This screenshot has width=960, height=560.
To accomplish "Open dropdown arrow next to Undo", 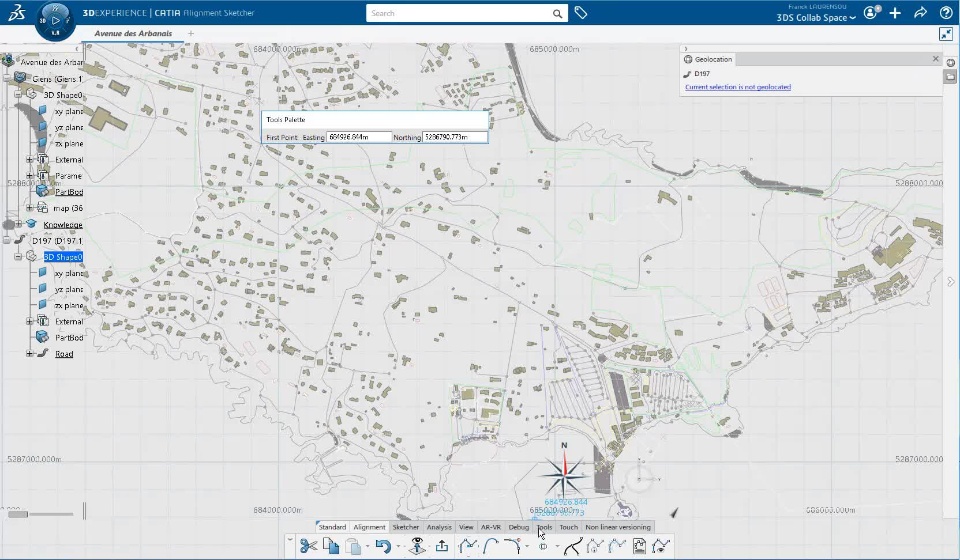I will (x=398, y=546).
